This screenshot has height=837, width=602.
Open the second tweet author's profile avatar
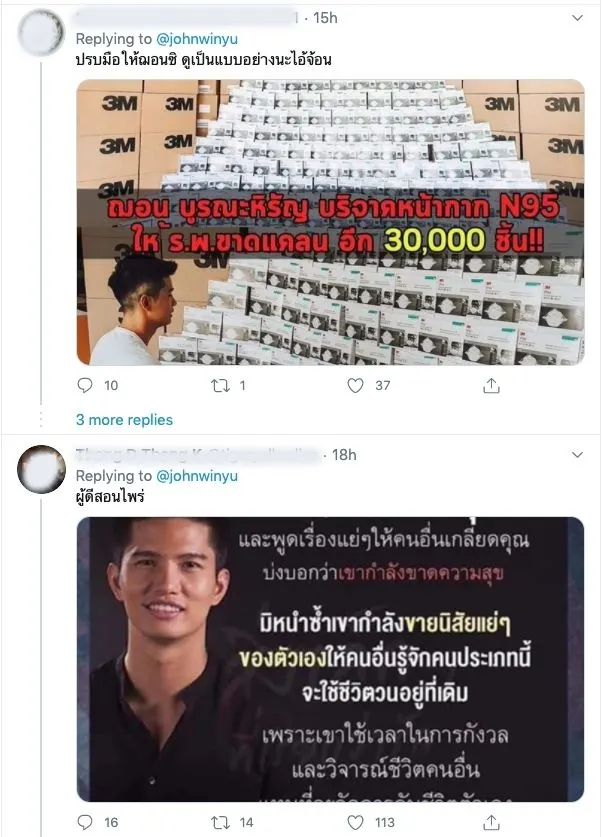tap(41, 469)
